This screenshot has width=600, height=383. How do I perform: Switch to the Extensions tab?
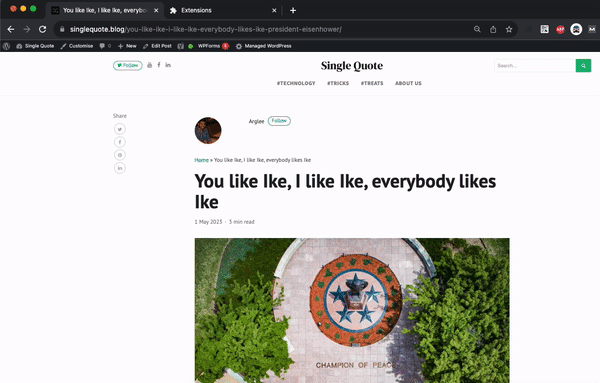point(222,10)
